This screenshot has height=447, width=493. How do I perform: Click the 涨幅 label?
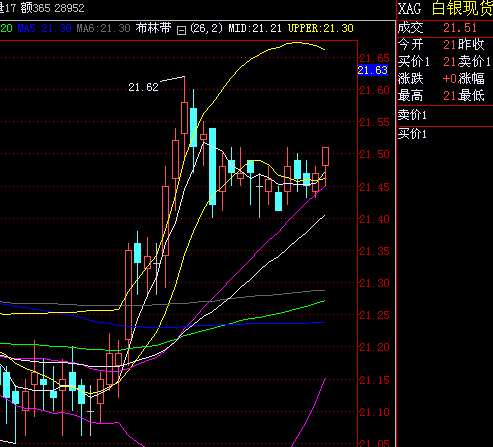point(471,79)
